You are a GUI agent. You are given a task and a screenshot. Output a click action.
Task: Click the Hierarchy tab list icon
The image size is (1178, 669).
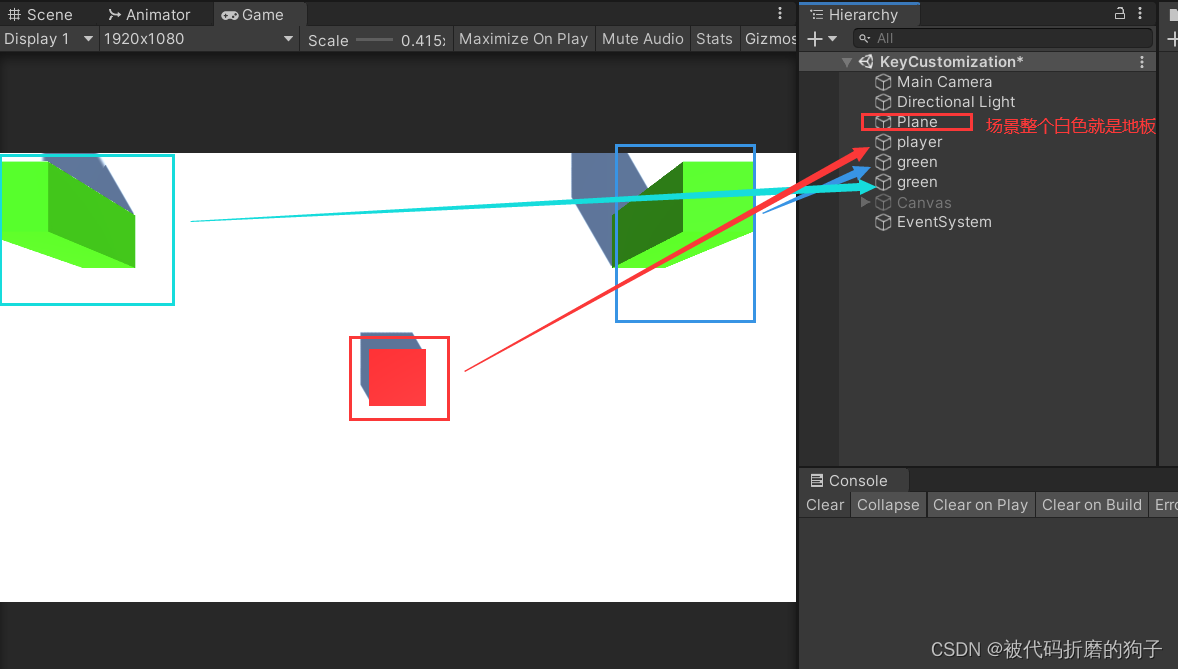pyautogui.click(x=817, y=14)
